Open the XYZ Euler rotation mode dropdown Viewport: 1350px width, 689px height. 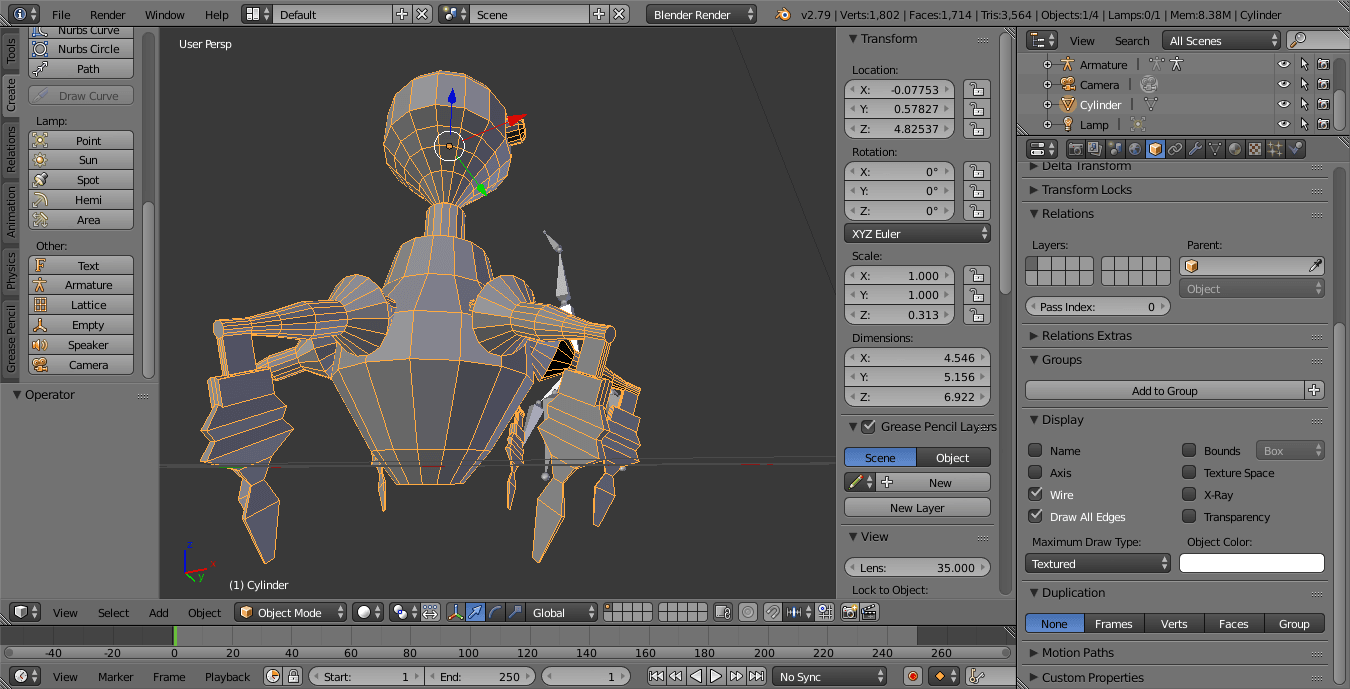pyautogui.click(x=917, y=234)
